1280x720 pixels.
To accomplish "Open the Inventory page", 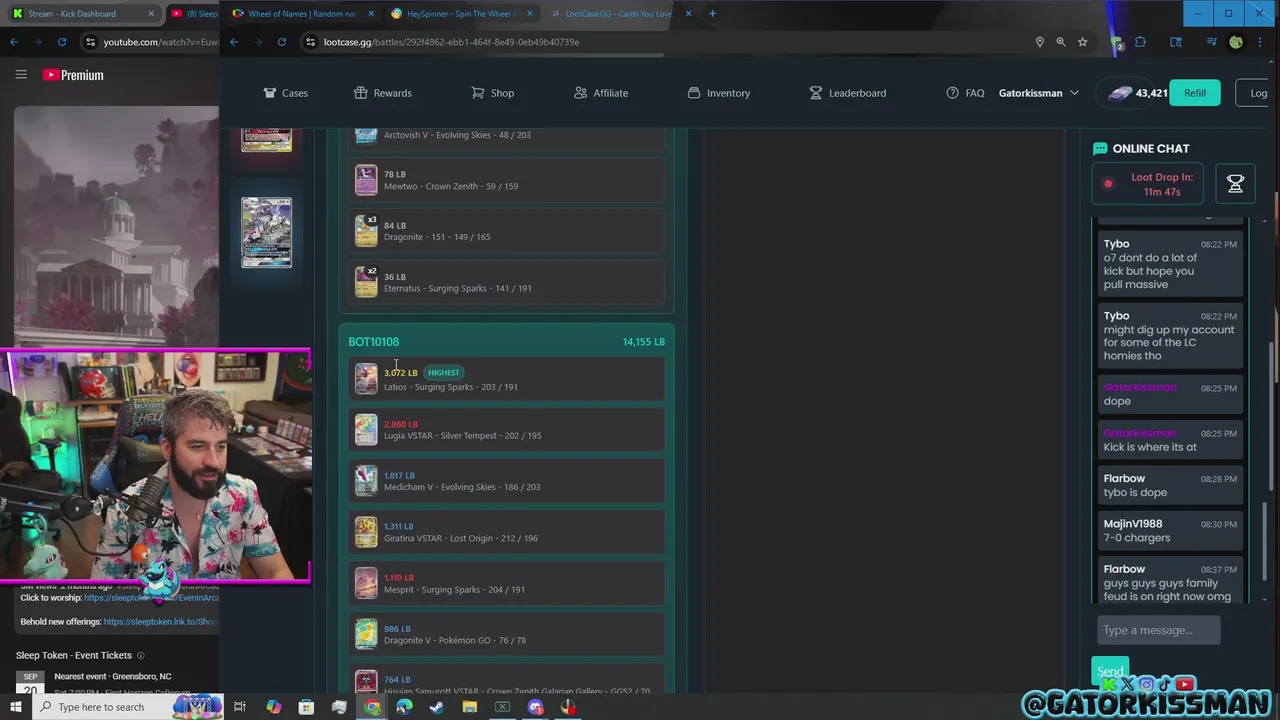I will click(x=718, y=93).
